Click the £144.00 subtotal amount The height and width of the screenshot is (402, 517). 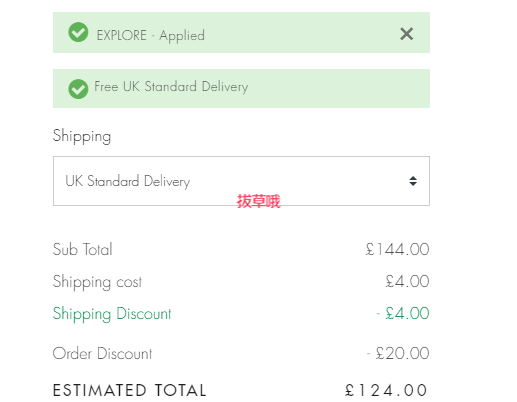(397, 249)
